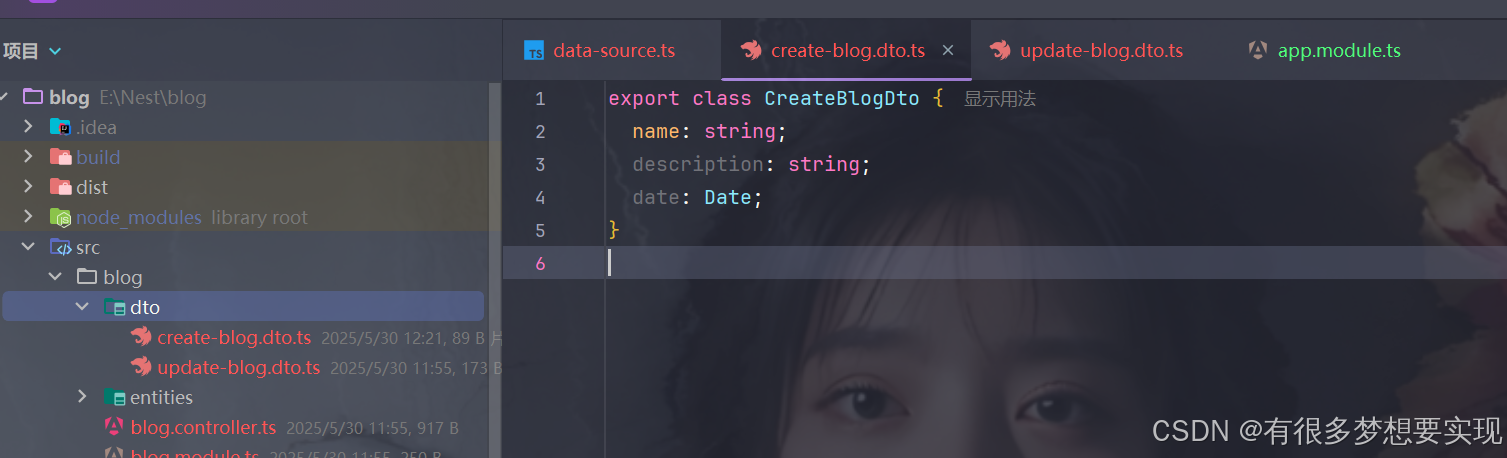Click the NestJS icon of create-blog.dto.ts in tree
This screenshot has width=1507, height=458.
(x=141, y=337)
